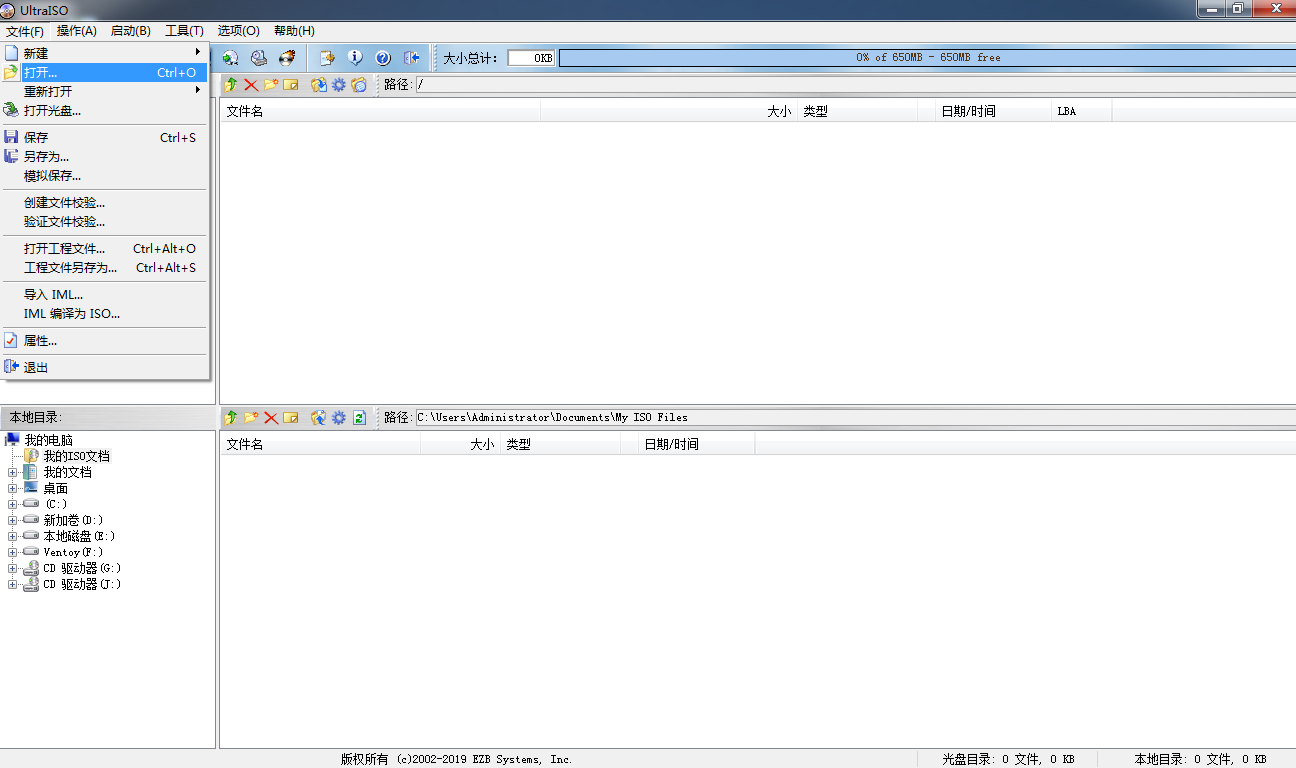Click the local path field with My ISO Files

click(x=855, y=418)
